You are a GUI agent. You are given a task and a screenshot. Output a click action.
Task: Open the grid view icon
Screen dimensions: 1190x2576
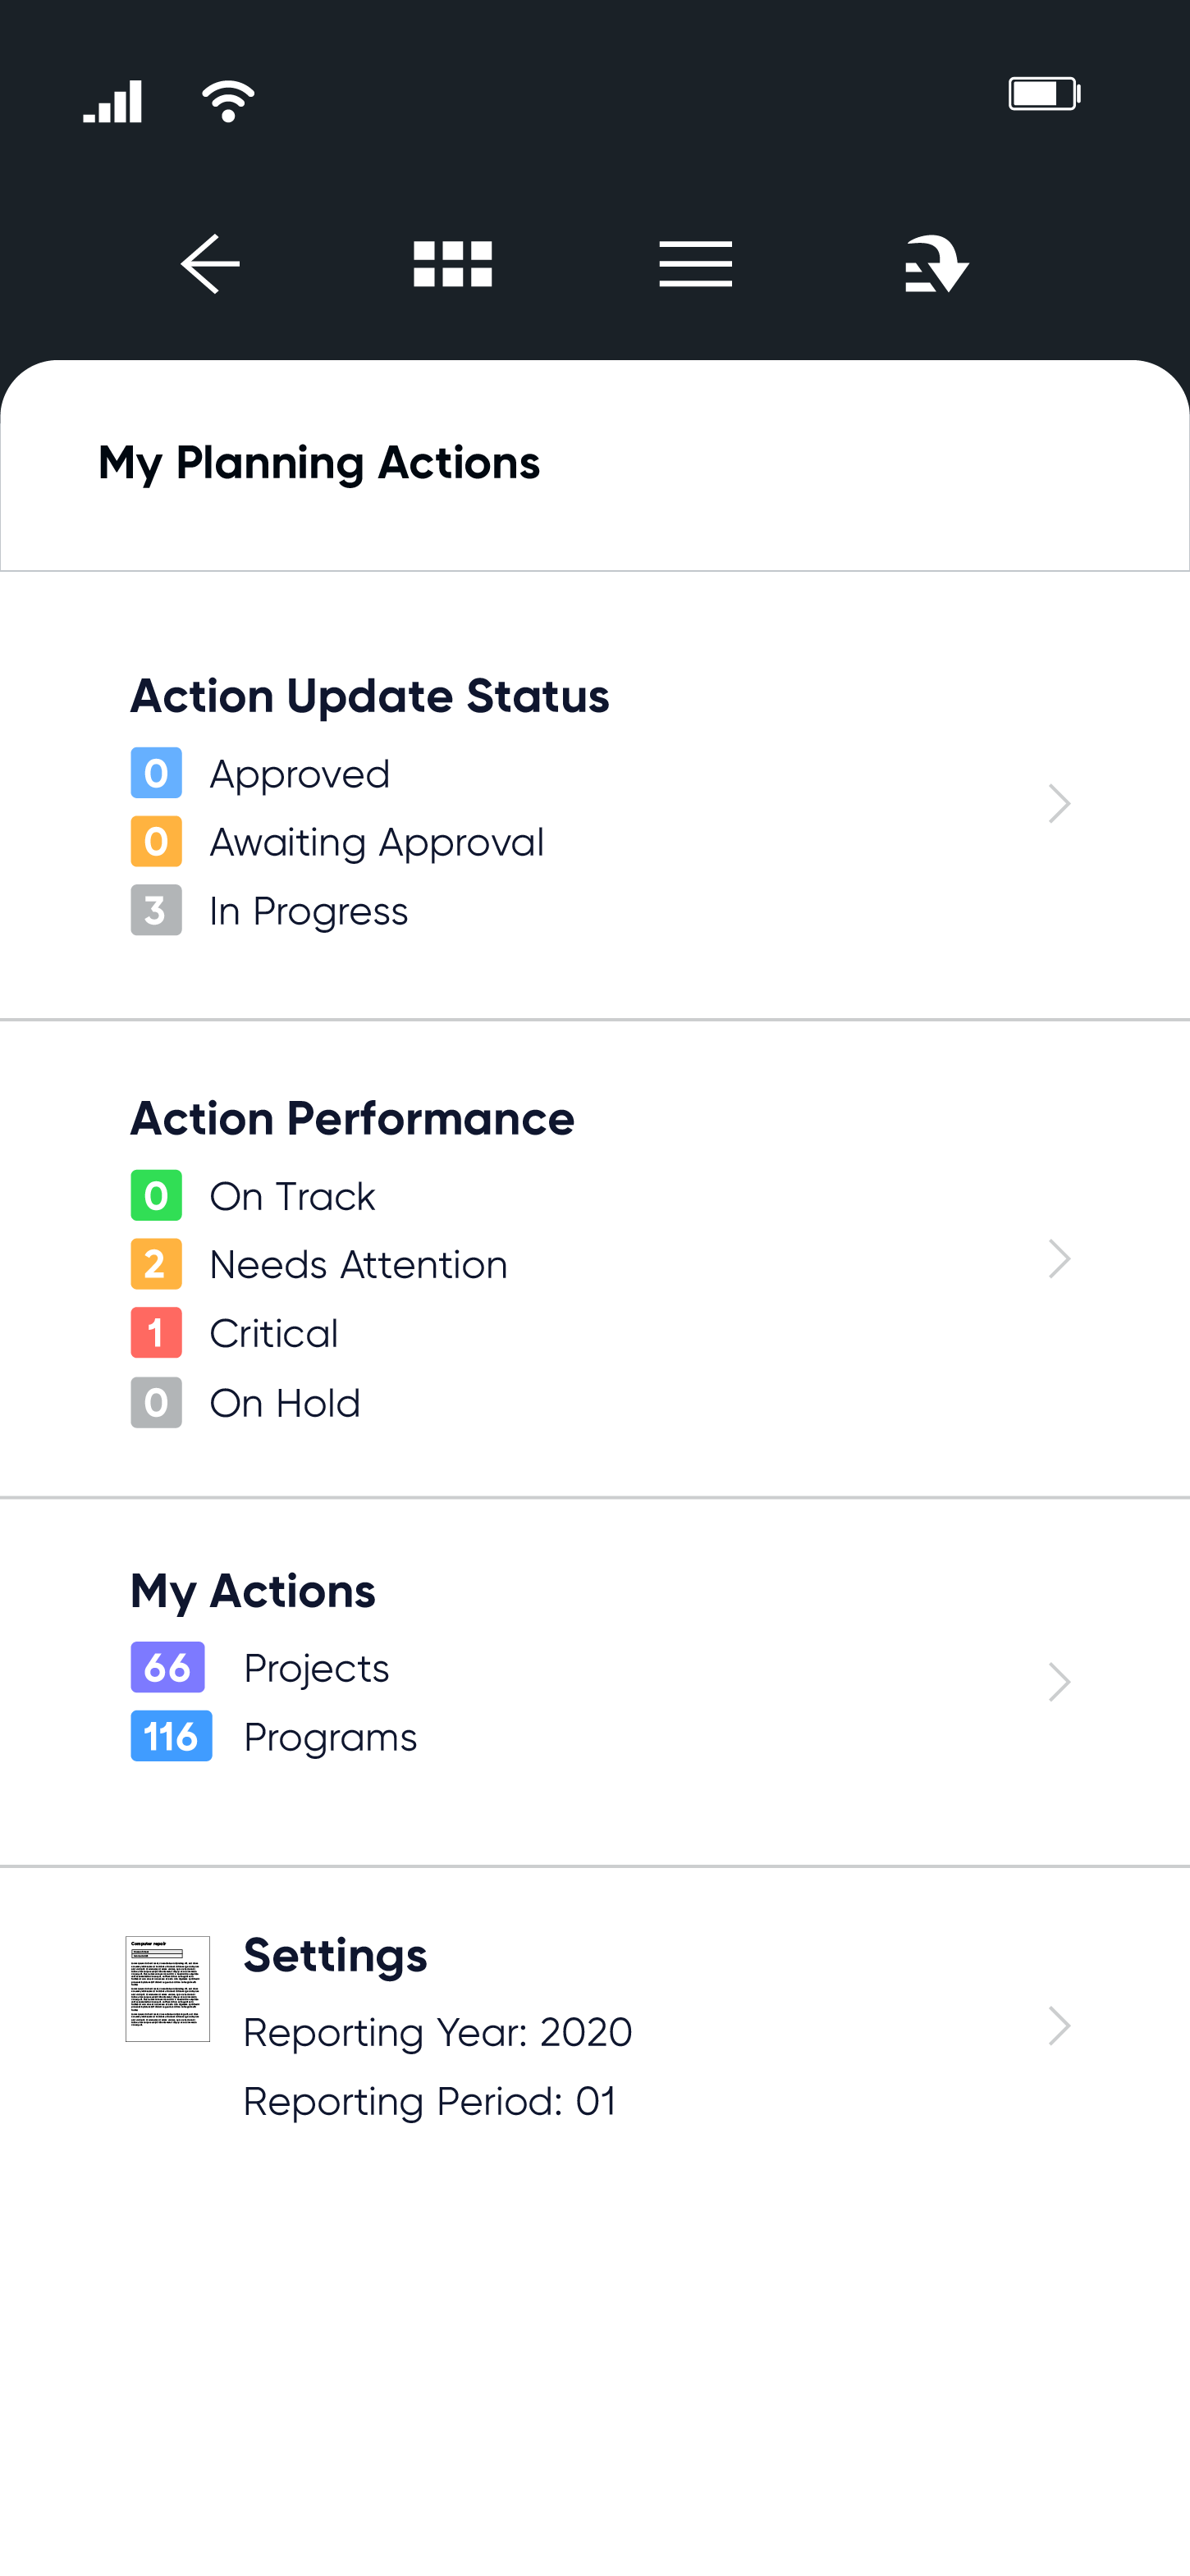(453, 264)
